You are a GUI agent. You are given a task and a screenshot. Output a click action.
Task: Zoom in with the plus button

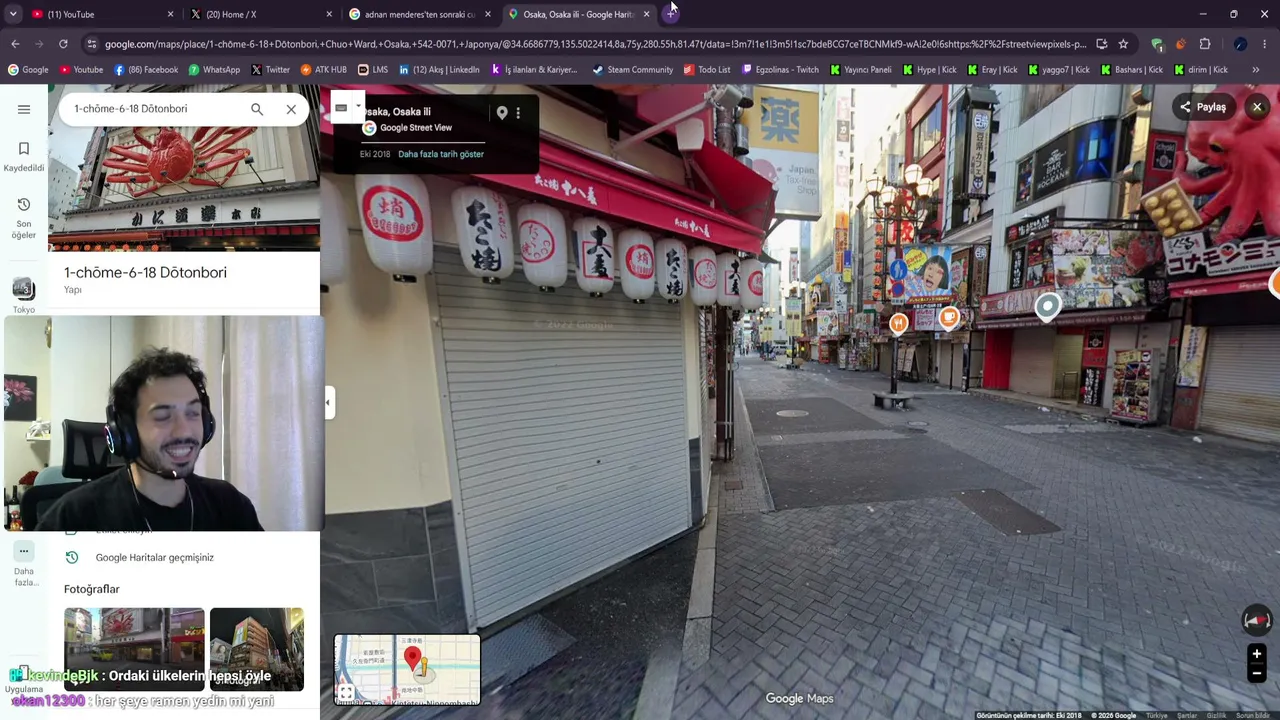(x=1257, y=654)
